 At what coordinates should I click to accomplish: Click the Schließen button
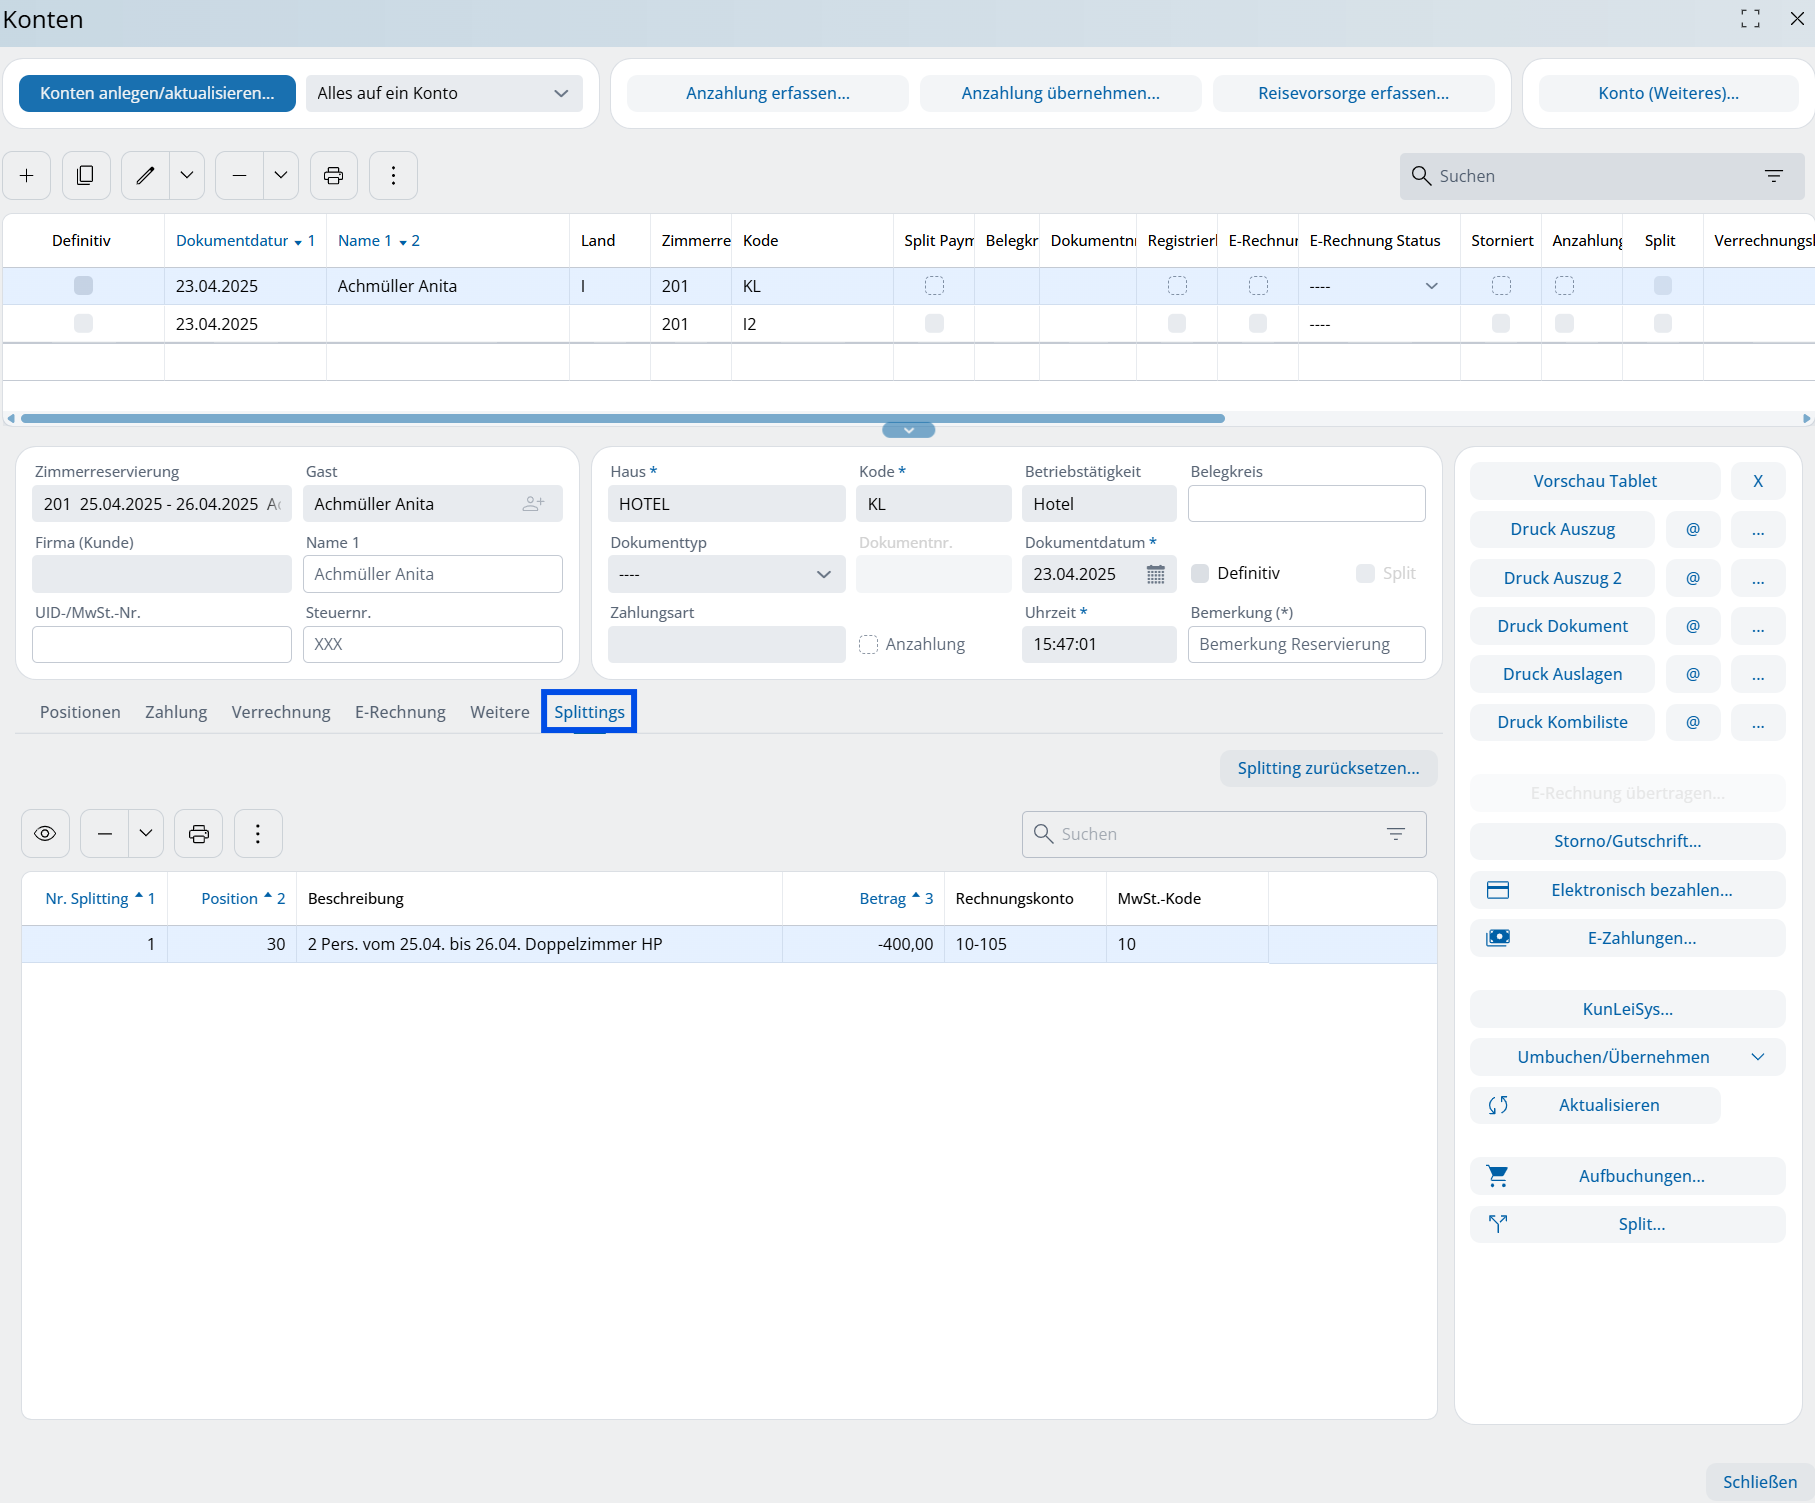1760,1482
